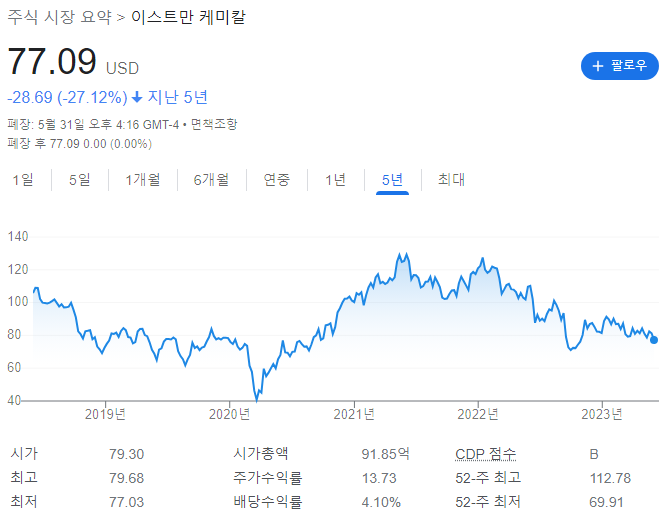Click the plus icon in 팔로우 button
Screen dimensions: 667x518
(x=598, y=66)
